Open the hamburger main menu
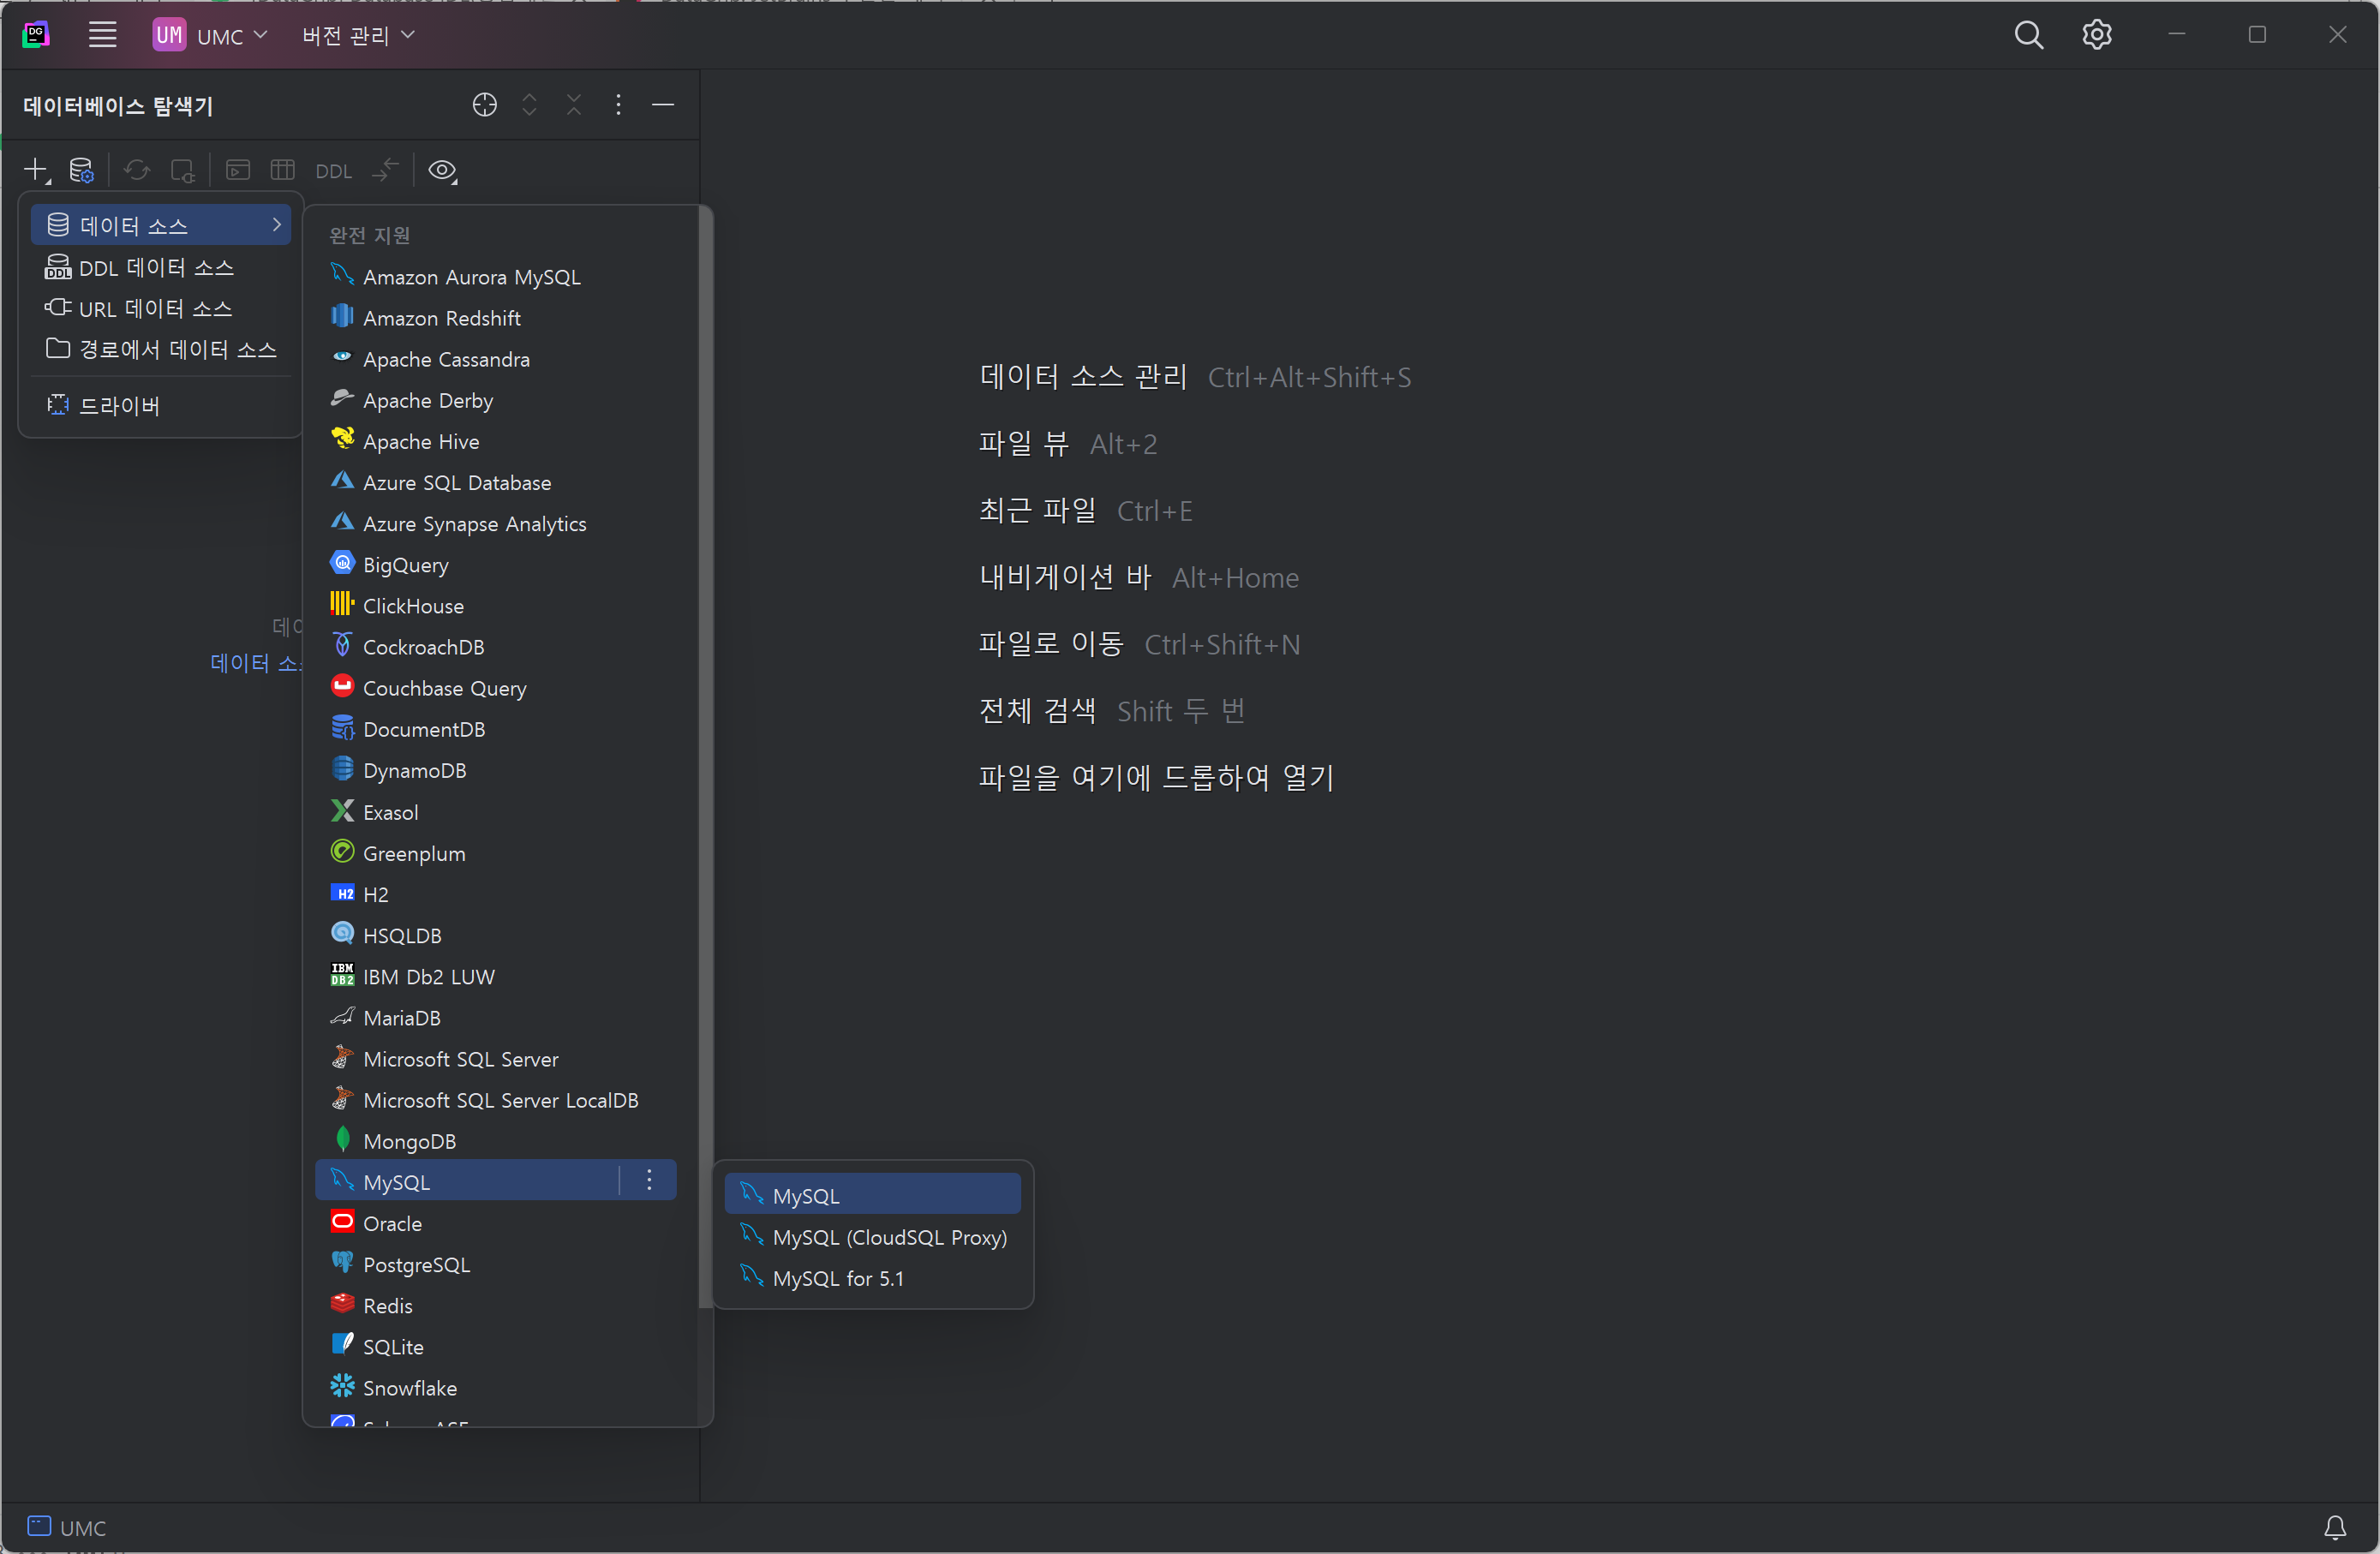The height and width of the screenshot is (1554, 2380). (102, 35)
